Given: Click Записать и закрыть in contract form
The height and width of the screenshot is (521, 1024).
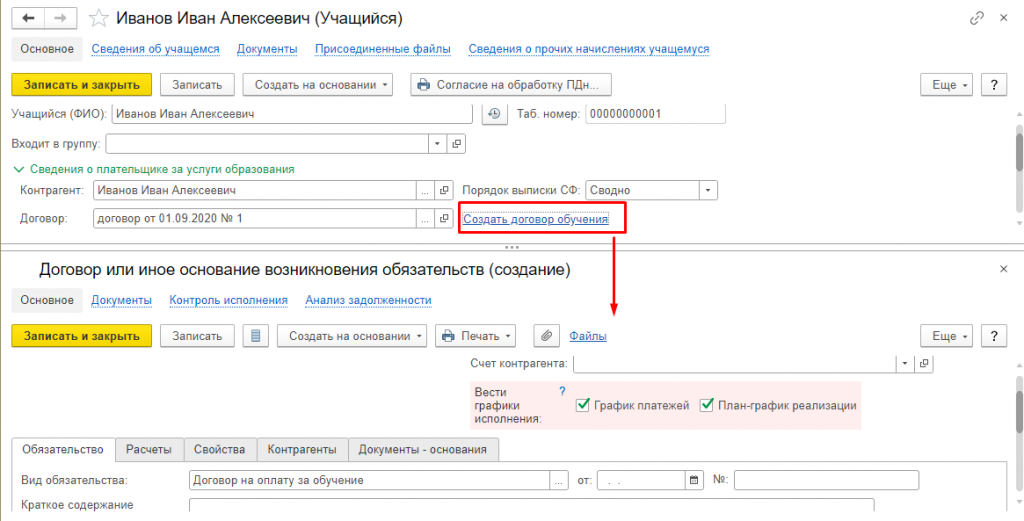Looking at the screenshot, I should (82, 336).
